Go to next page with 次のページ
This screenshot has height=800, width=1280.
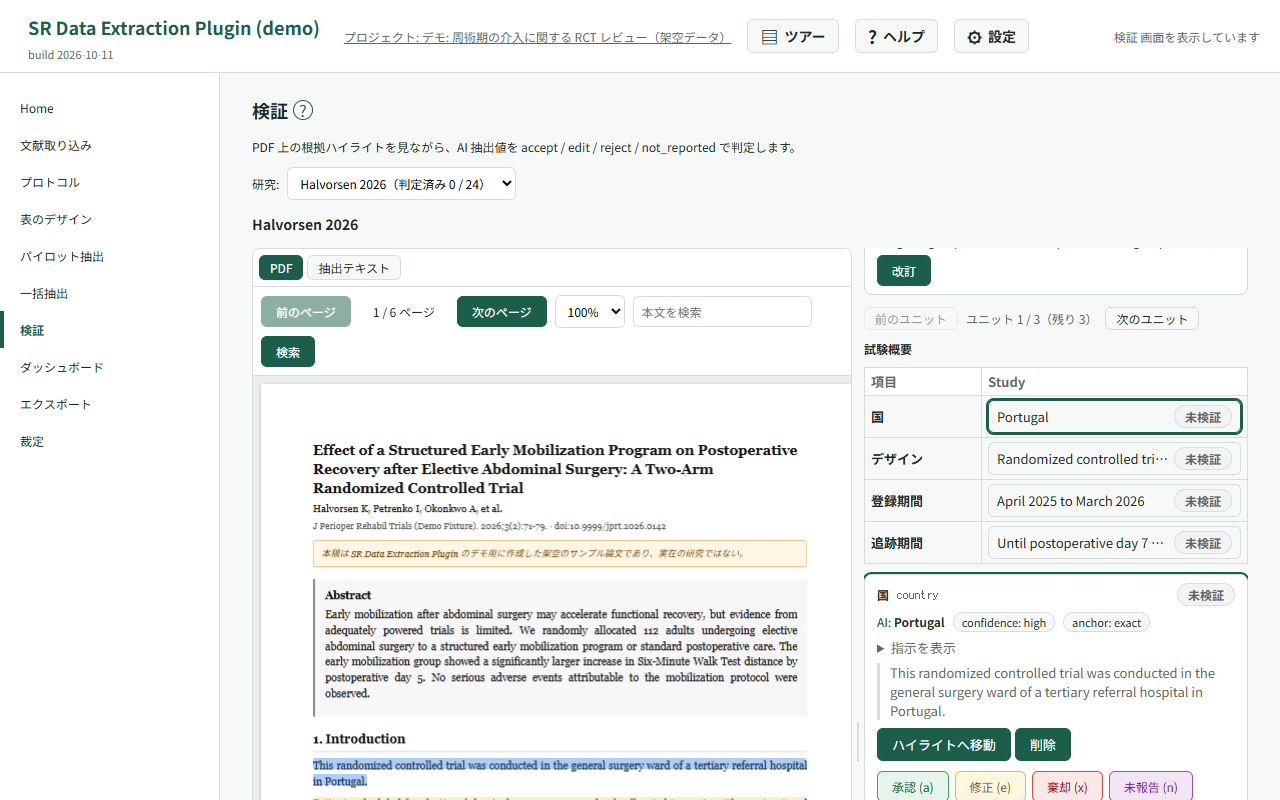coord(502,312)
